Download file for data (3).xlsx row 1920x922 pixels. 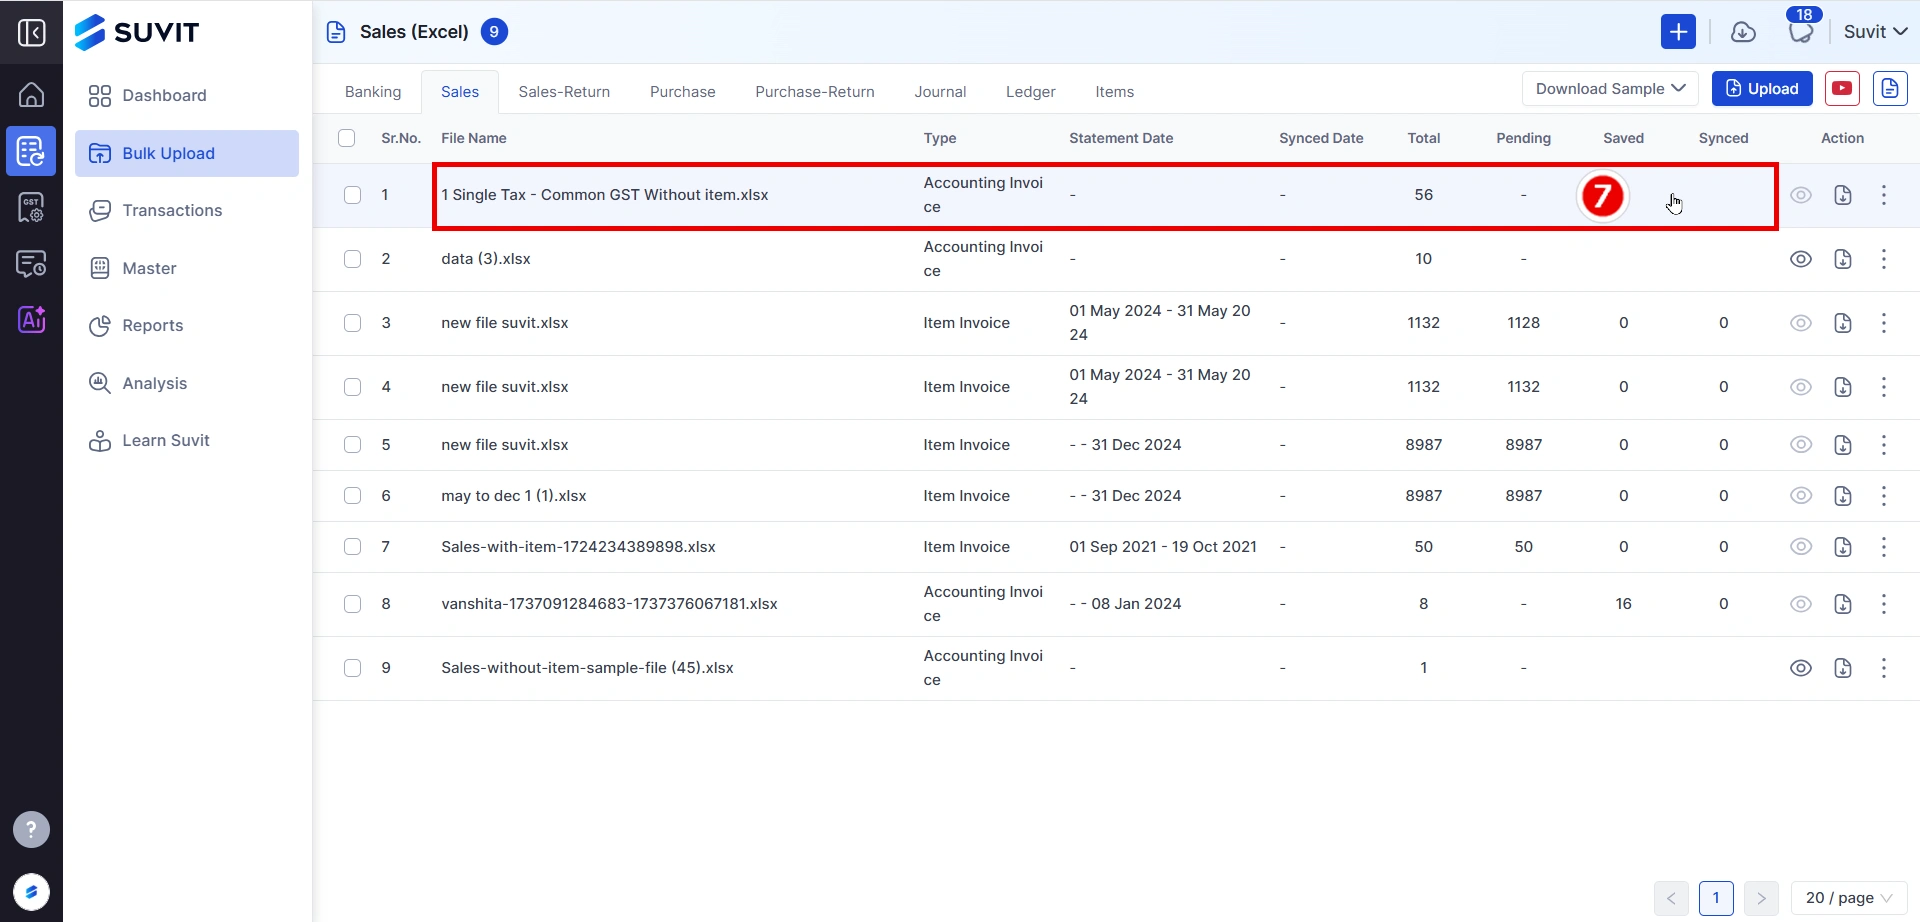[x=1843, y=259]
